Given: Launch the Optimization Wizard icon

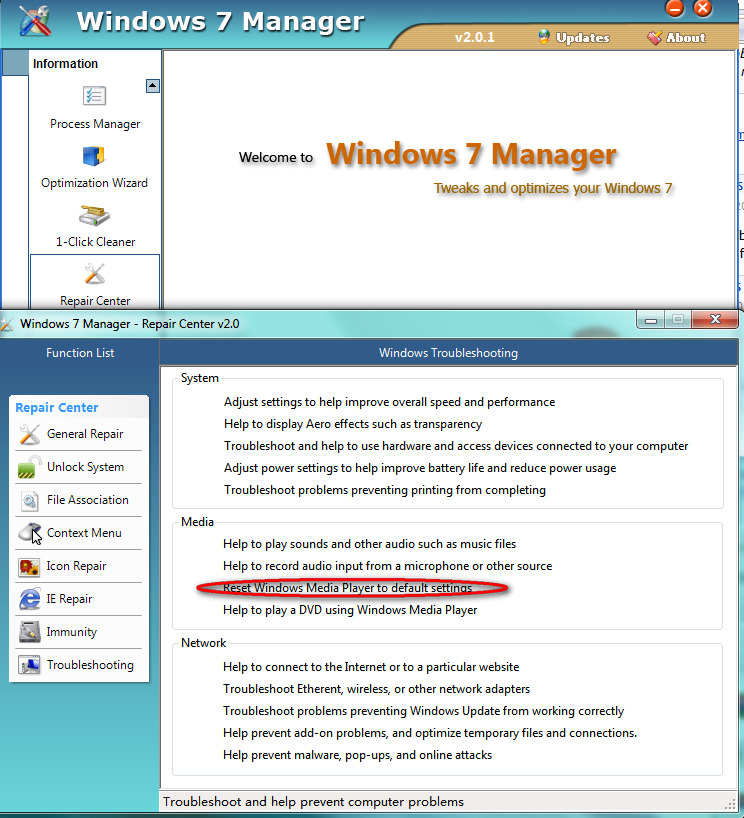Looking at the screenshot, I should tap(94, 155).
